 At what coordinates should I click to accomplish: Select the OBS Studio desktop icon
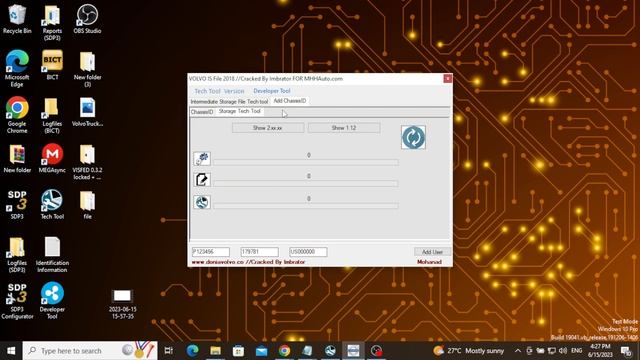pyautogui.click(x=87, y=19)
